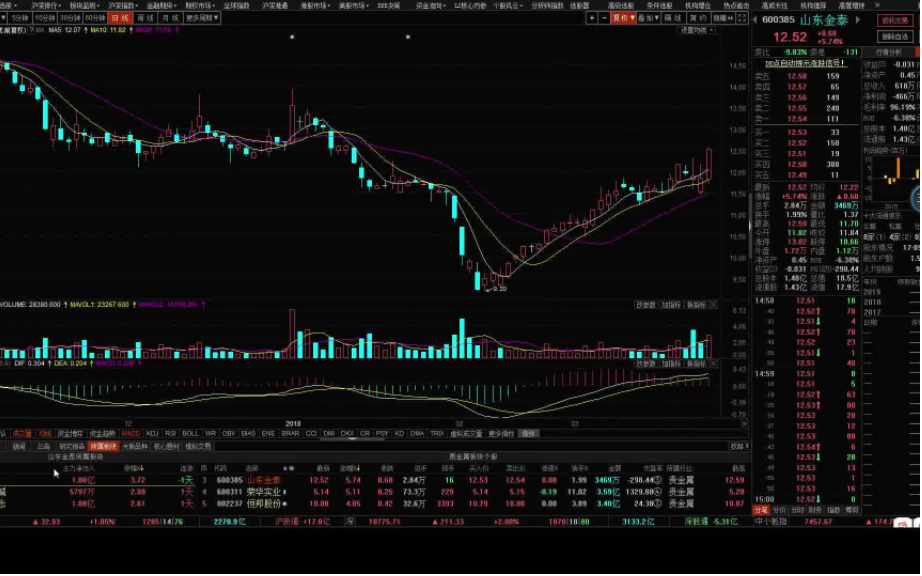Close the volume sub-panel with X
This screenshot has width=922, height=576.
[713, 304]
